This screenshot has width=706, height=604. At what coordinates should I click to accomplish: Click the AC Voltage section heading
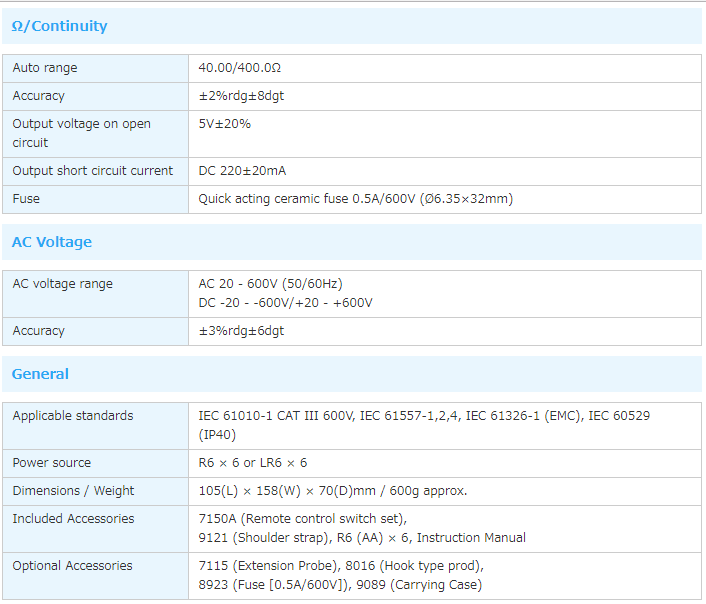(x=52, y=242)
